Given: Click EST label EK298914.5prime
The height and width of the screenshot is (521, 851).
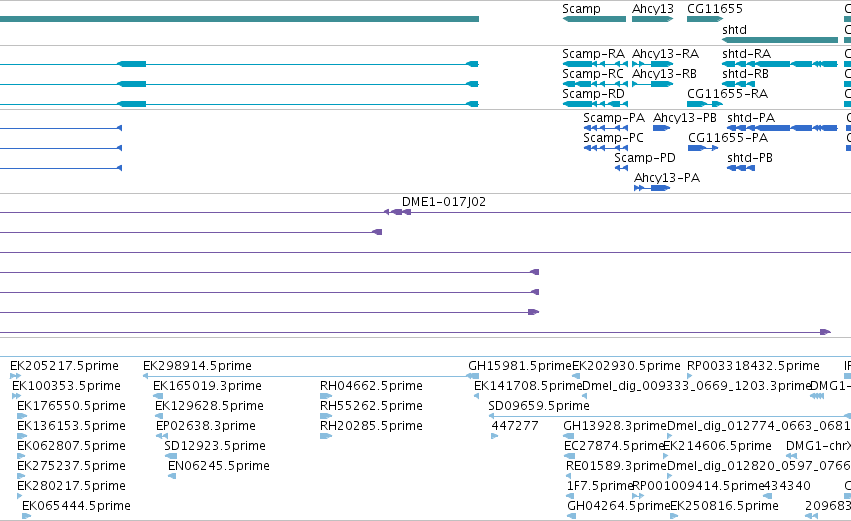Looking at the screenshot, I should pyautogui.click(x=197, y=366).
